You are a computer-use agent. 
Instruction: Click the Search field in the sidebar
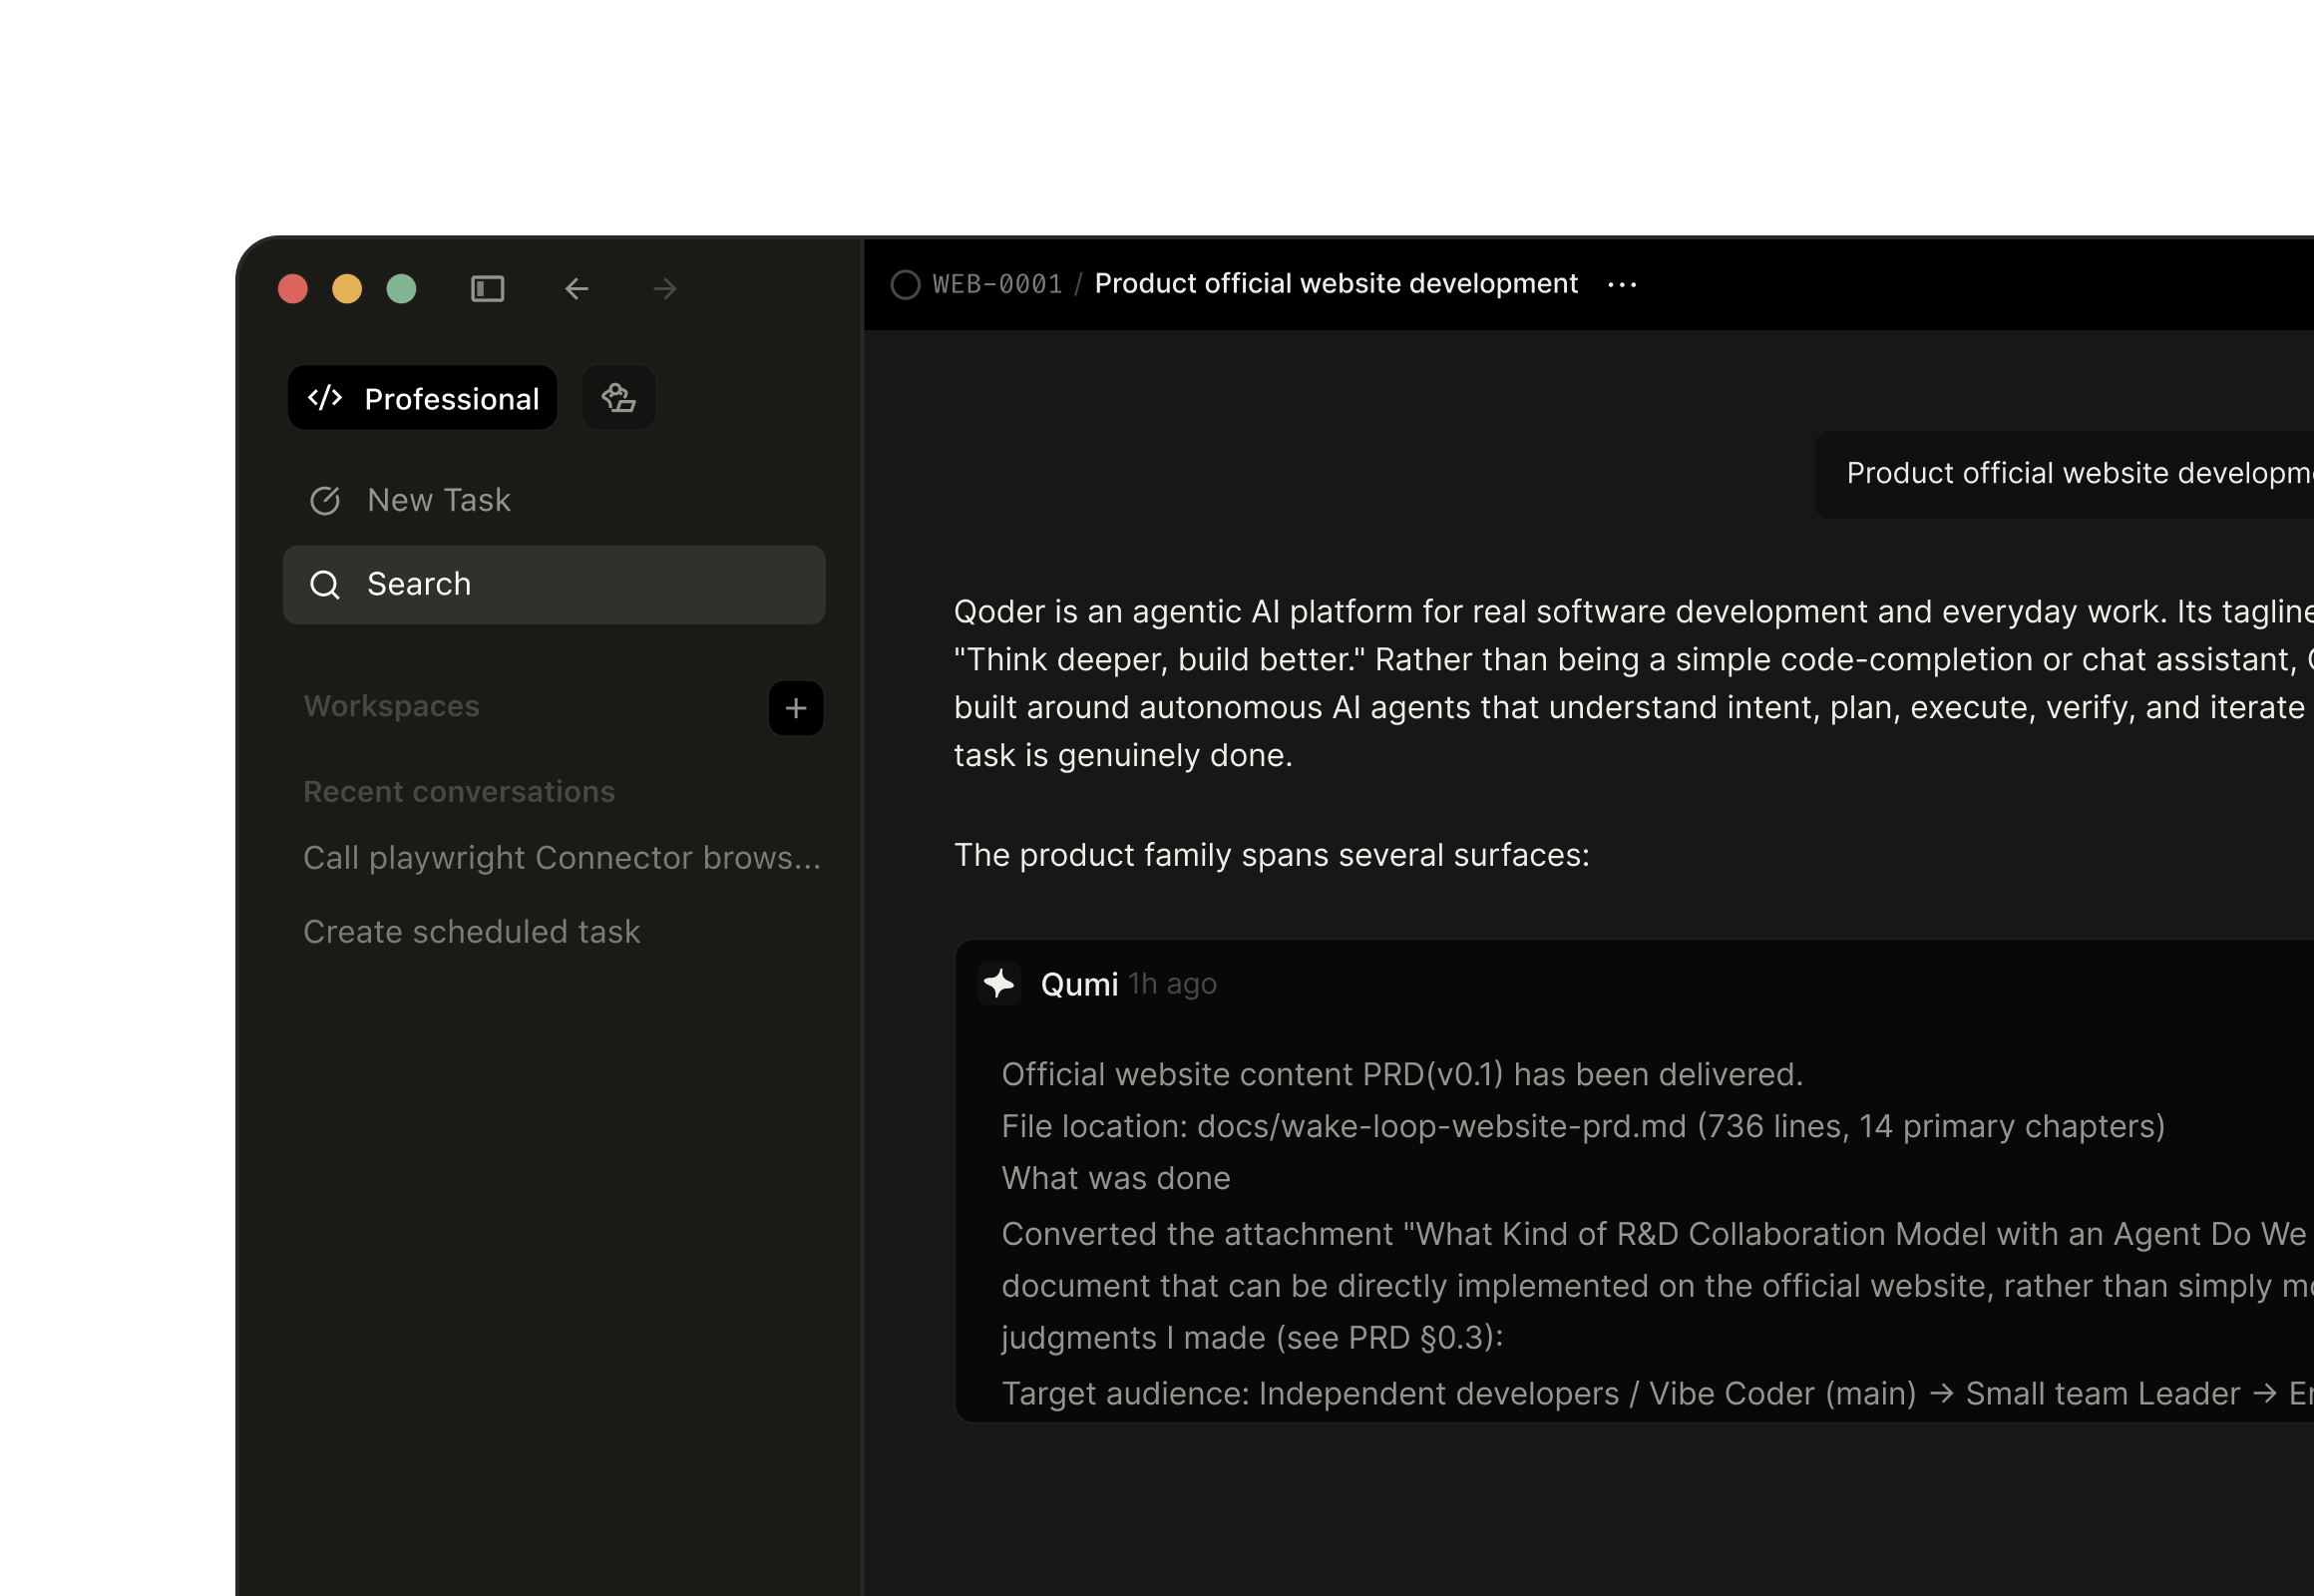tap(554, 585)
